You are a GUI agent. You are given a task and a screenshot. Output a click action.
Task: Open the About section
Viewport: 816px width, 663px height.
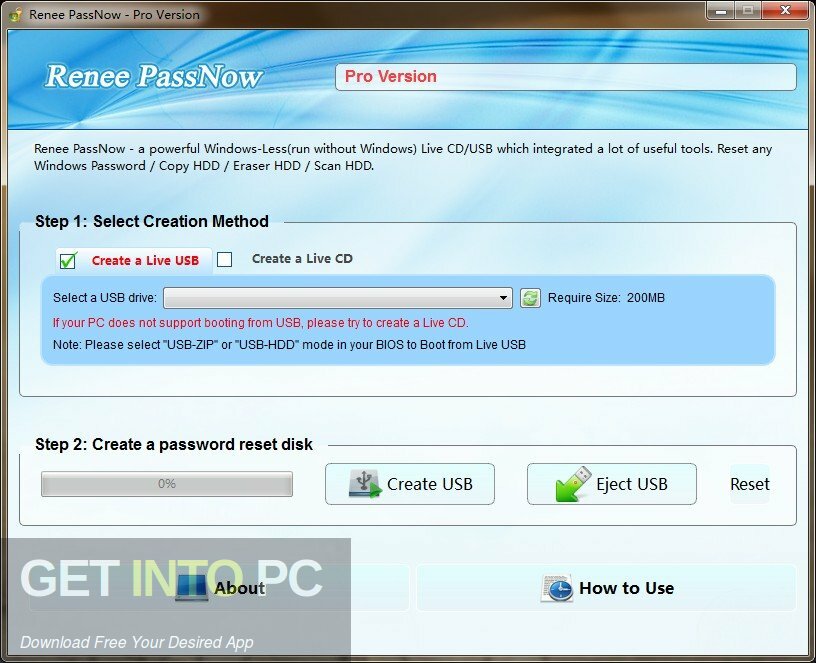[x=219, y=588]
